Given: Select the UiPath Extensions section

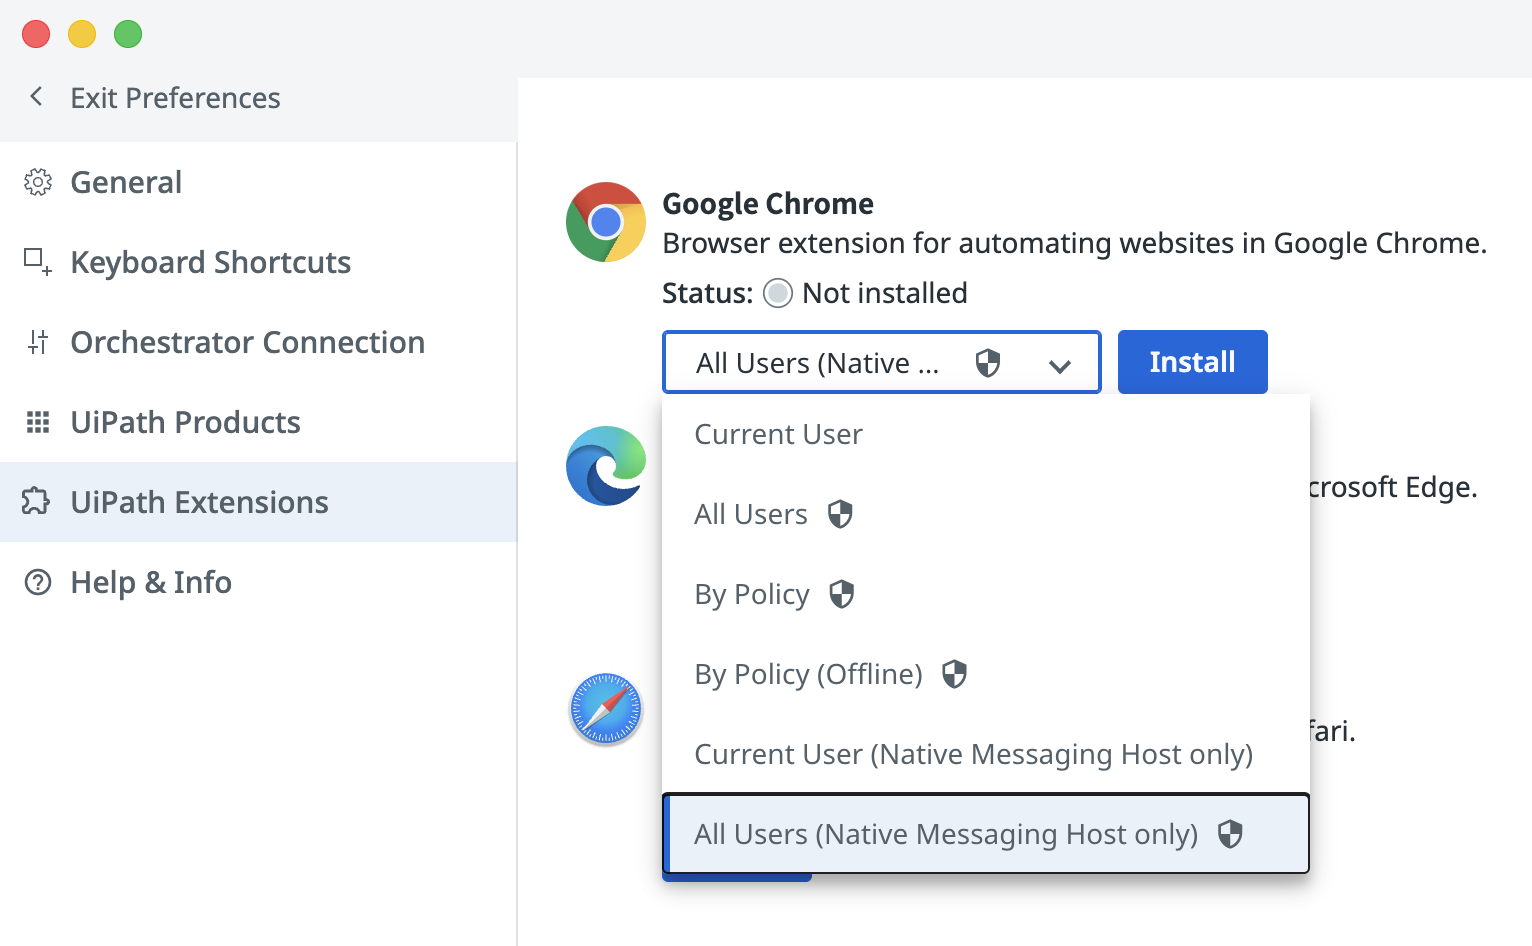Looking at the screenshot, I should tap(258, 502).
